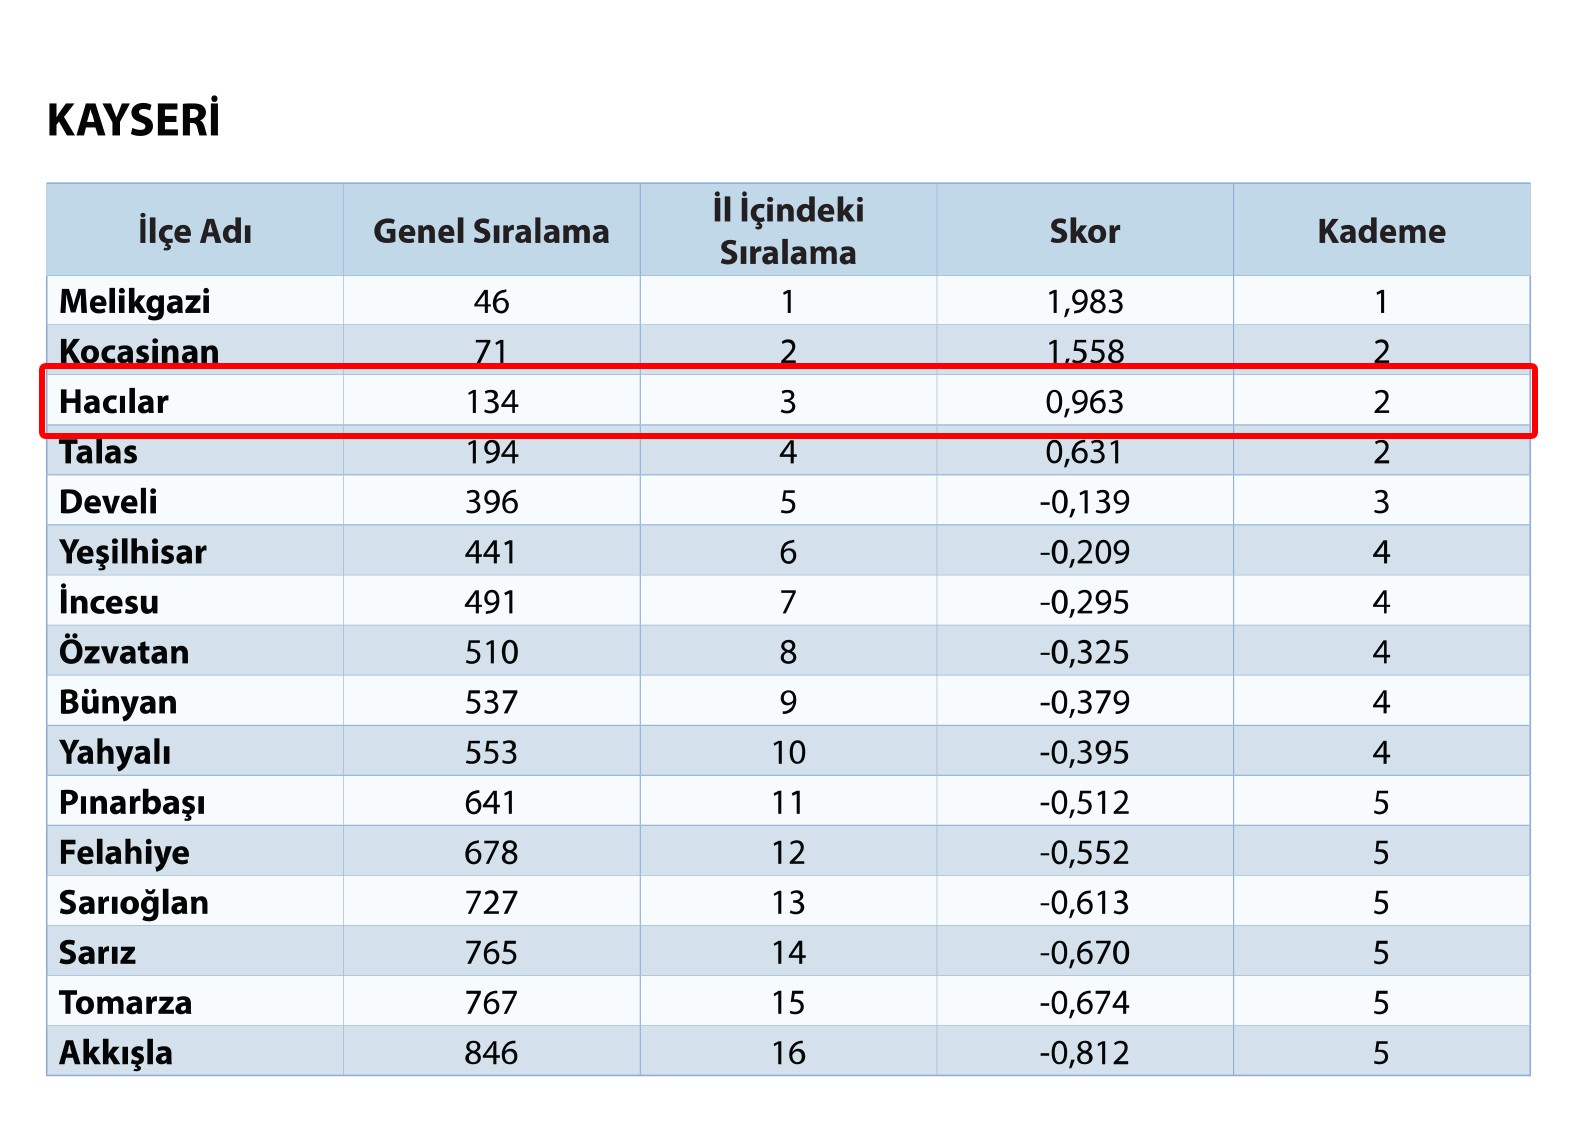Screen dimensions: 1587x1124
Task: Click Develi's Kademe value 3
Action: click(x=1381, y=502)
